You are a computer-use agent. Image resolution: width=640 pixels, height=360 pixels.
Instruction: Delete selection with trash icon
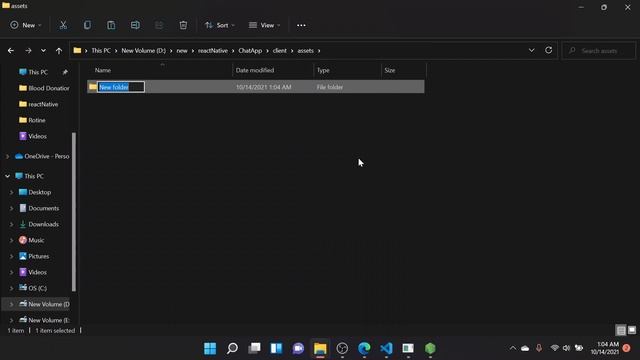(x=183, y=25)
